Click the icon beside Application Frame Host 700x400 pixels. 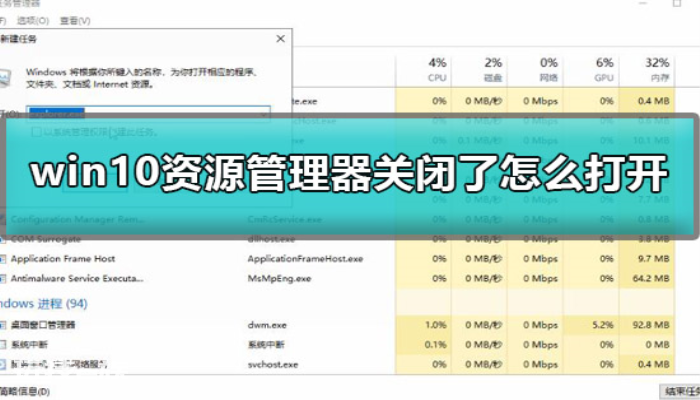tap(3, 258)
